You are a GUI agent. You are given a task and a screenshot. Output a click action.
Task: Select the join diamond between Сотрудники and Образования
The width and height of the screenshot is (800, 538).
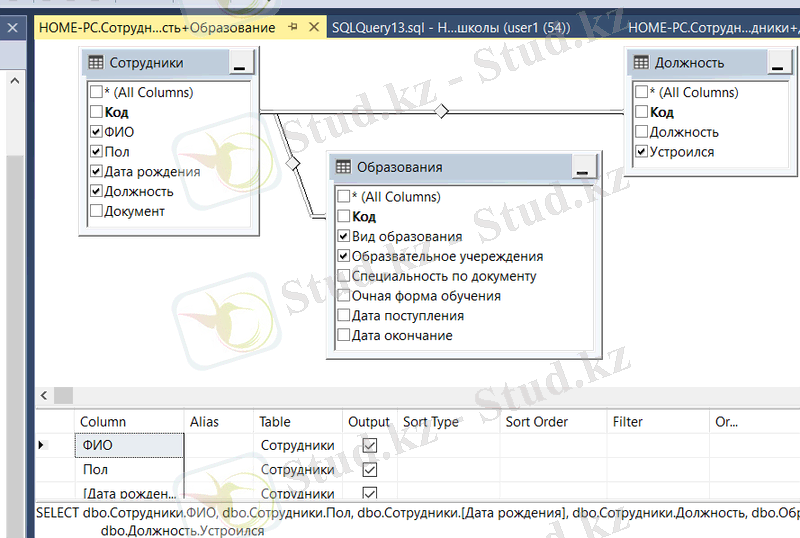pos(292,161)
